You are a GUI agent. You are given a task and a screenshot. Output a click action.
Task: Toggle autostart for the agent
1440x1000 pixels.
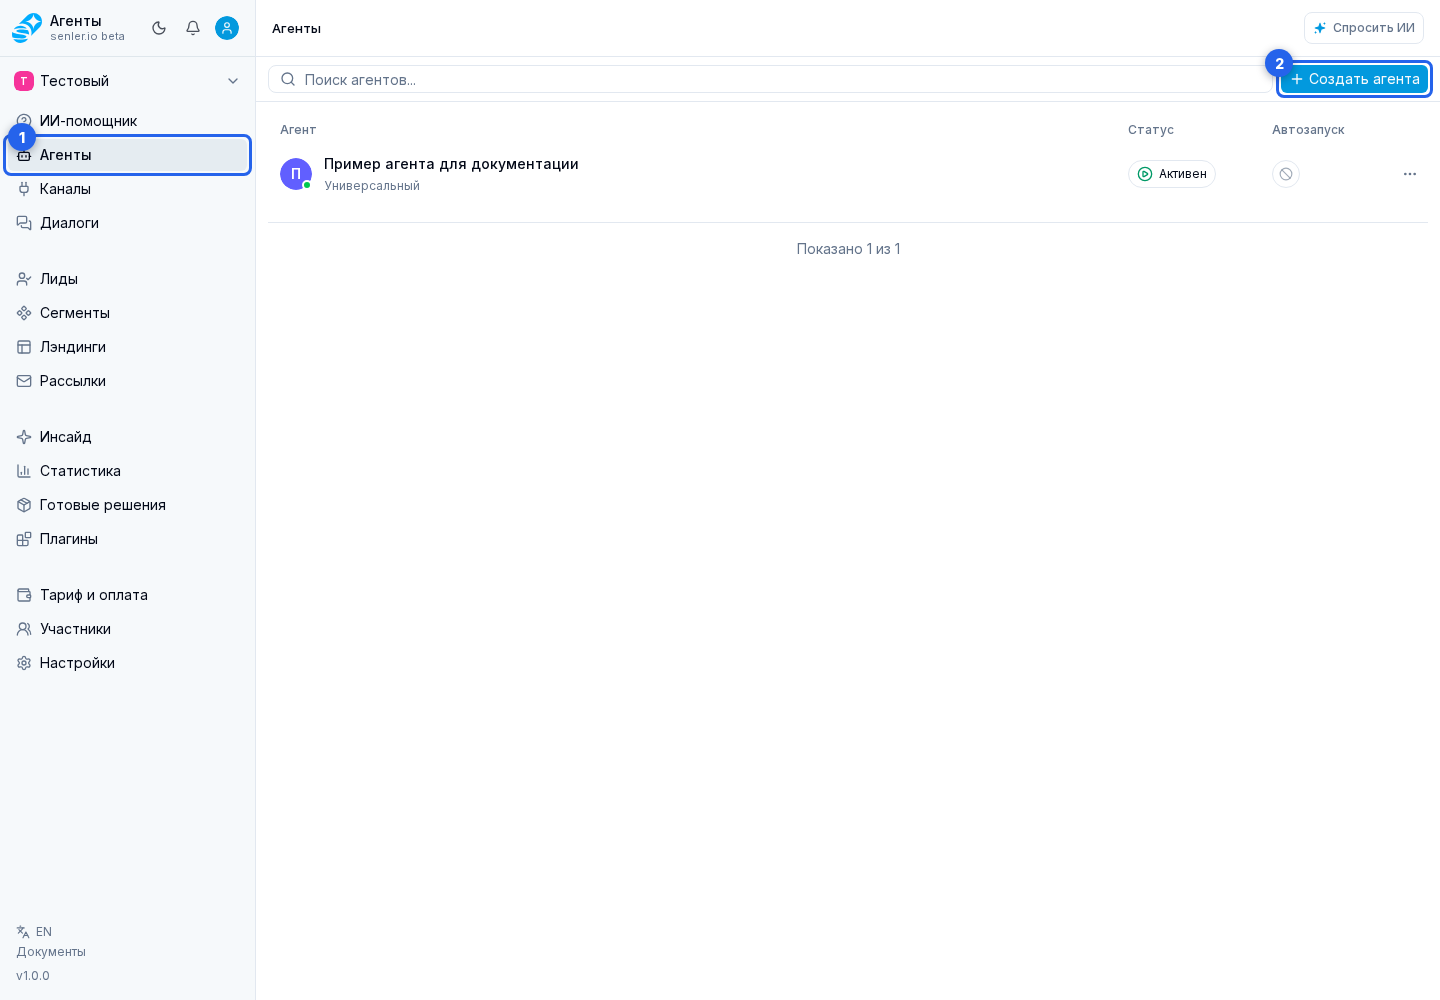pos(1286,174)
